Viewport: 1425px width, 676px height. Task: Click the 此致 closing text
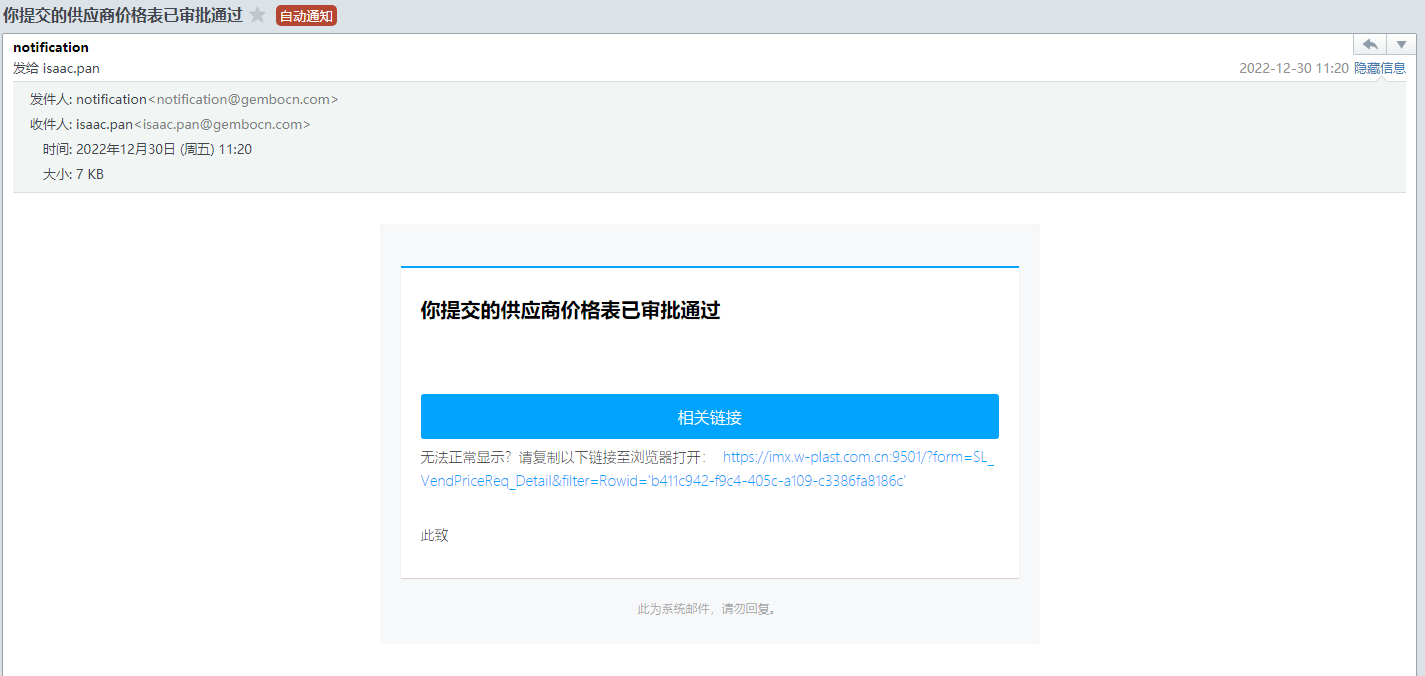pos(435,535)
